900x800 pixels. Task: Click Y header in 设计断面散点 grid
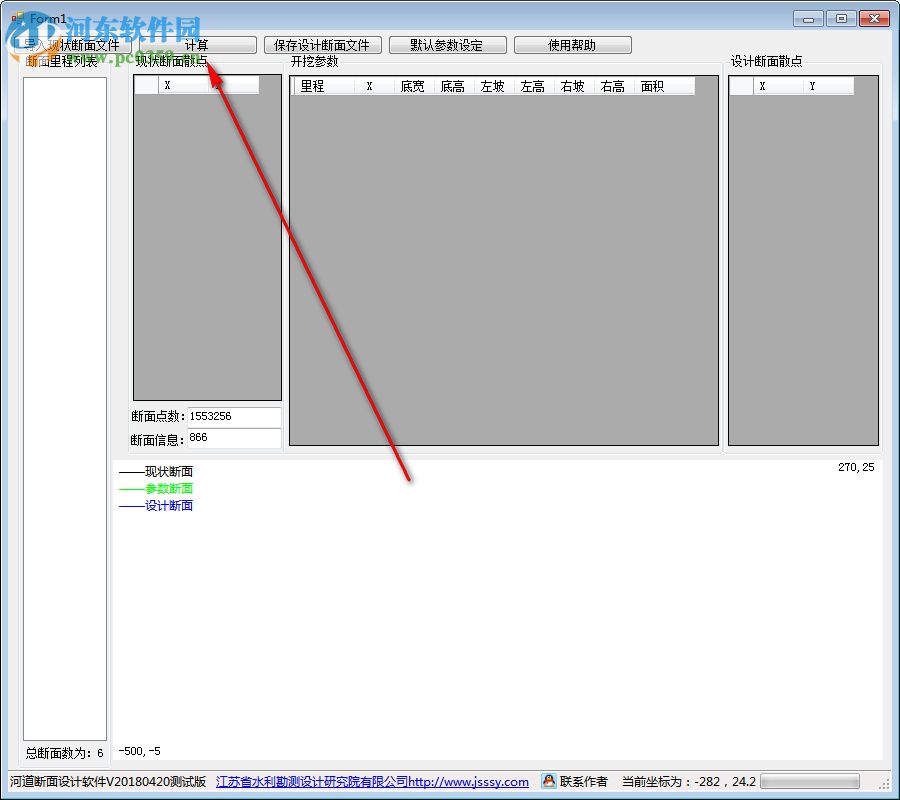coord(828,86)
